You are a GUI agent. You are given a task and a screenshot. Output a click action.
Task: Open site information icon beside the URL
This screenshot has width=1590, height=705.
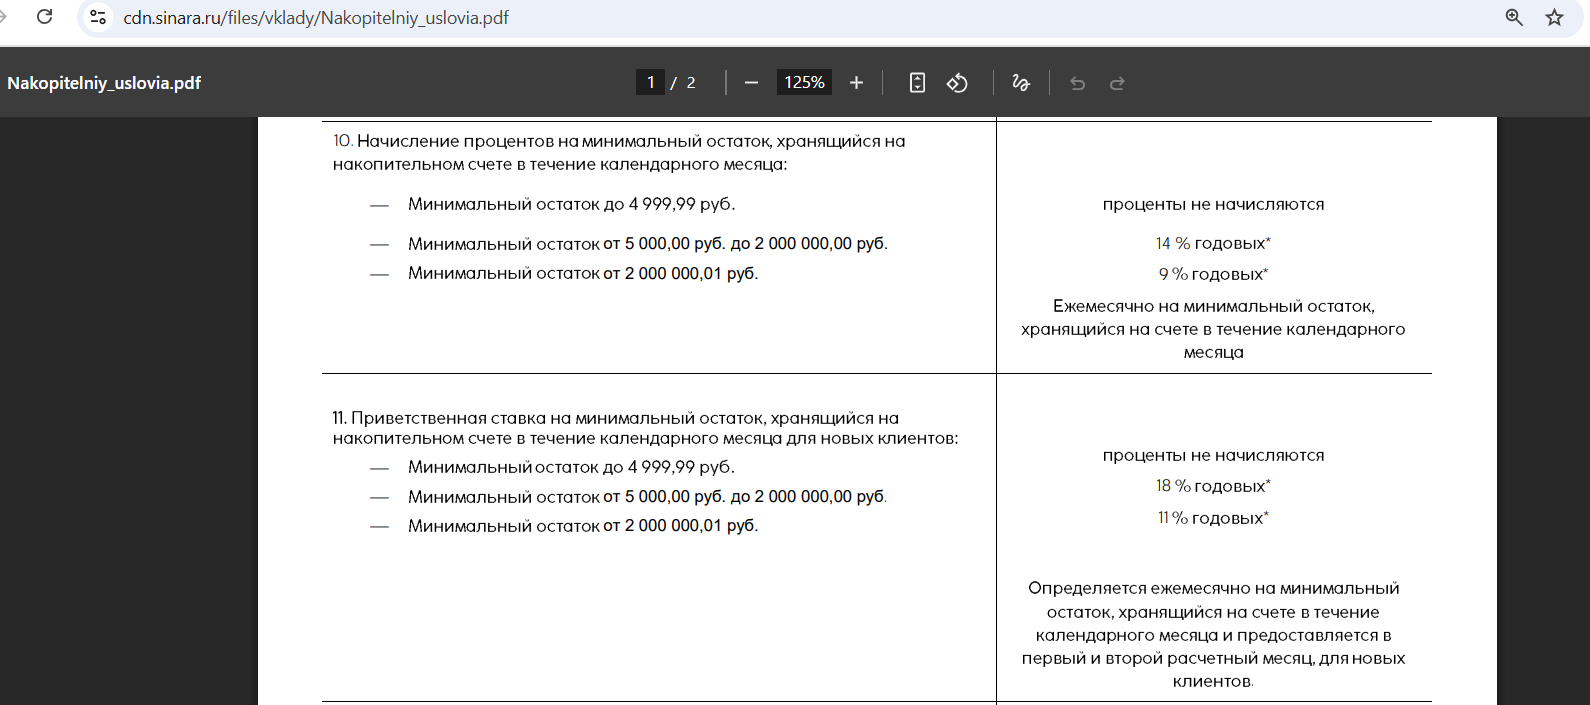98,17
